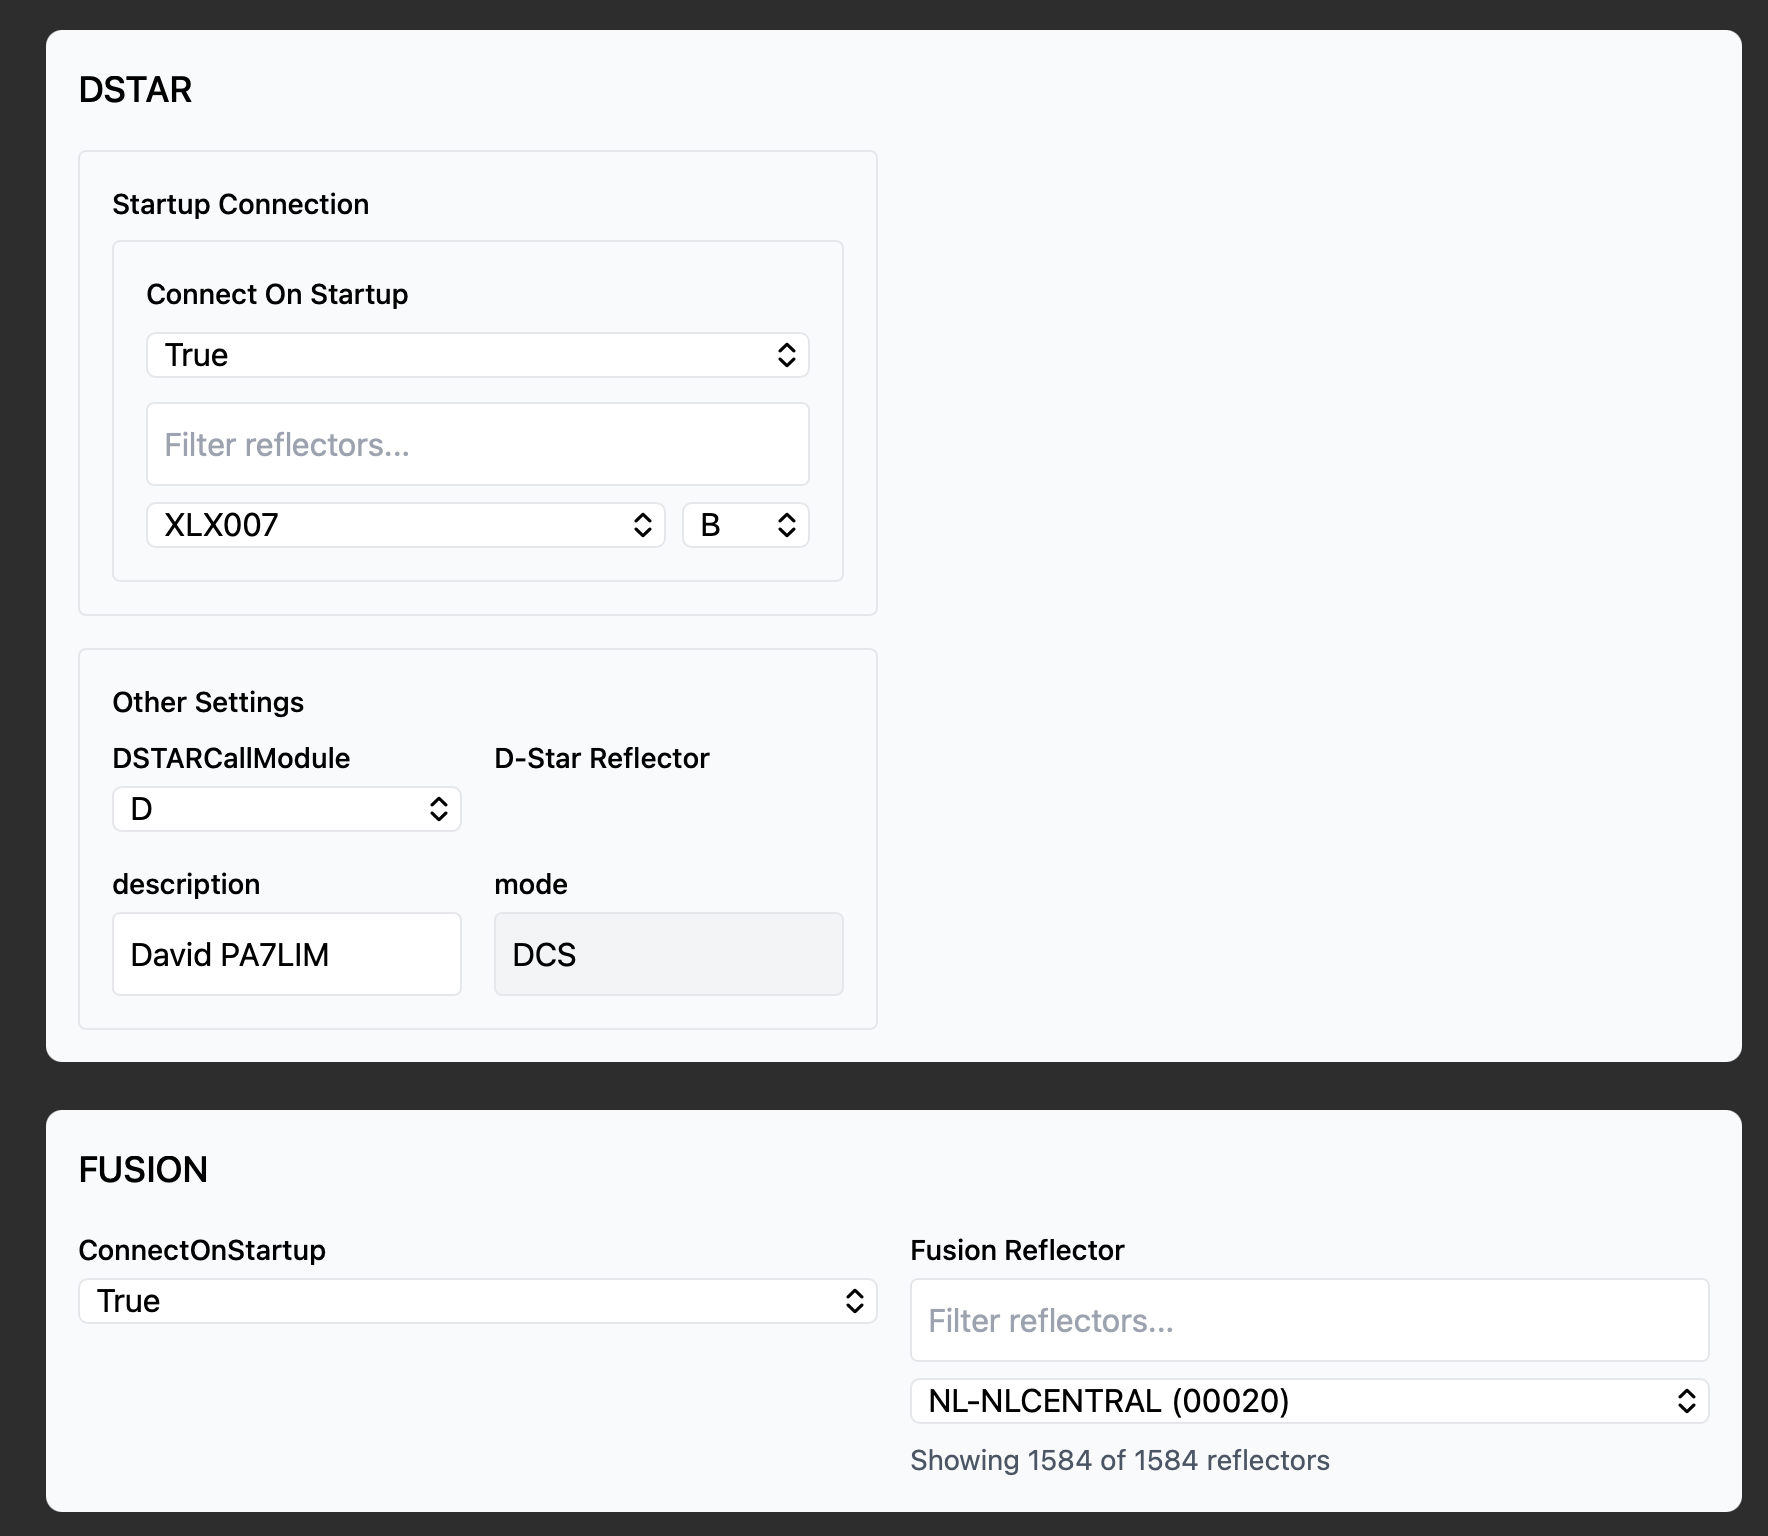This screenshot has height=1536, width=1768.
Task: Click the Showing 1584 of 1584 reflectors text
Action: (1119, 1460)
